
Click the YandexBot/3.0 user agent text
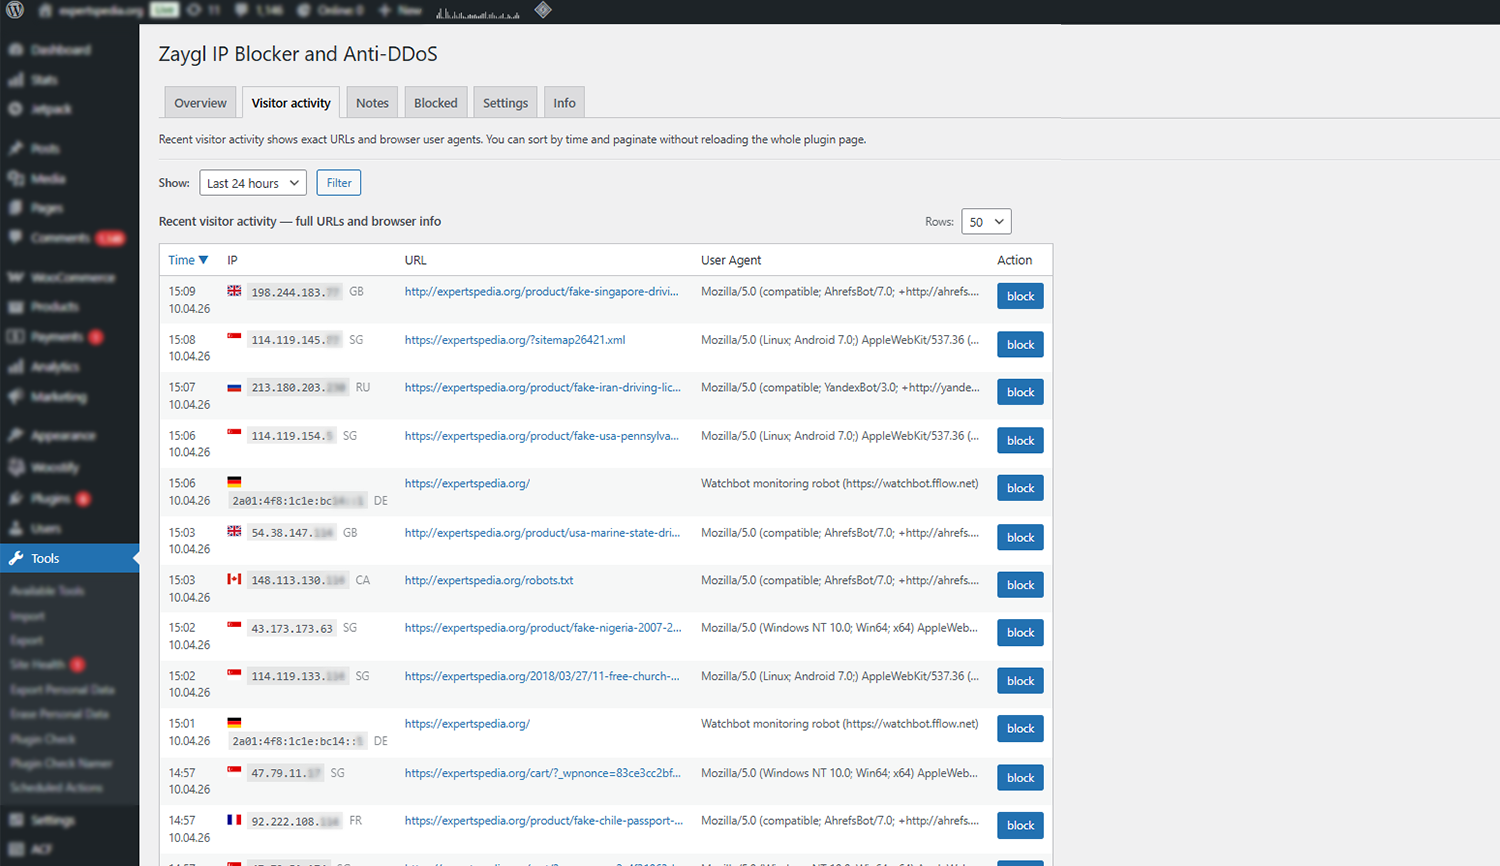840,387
